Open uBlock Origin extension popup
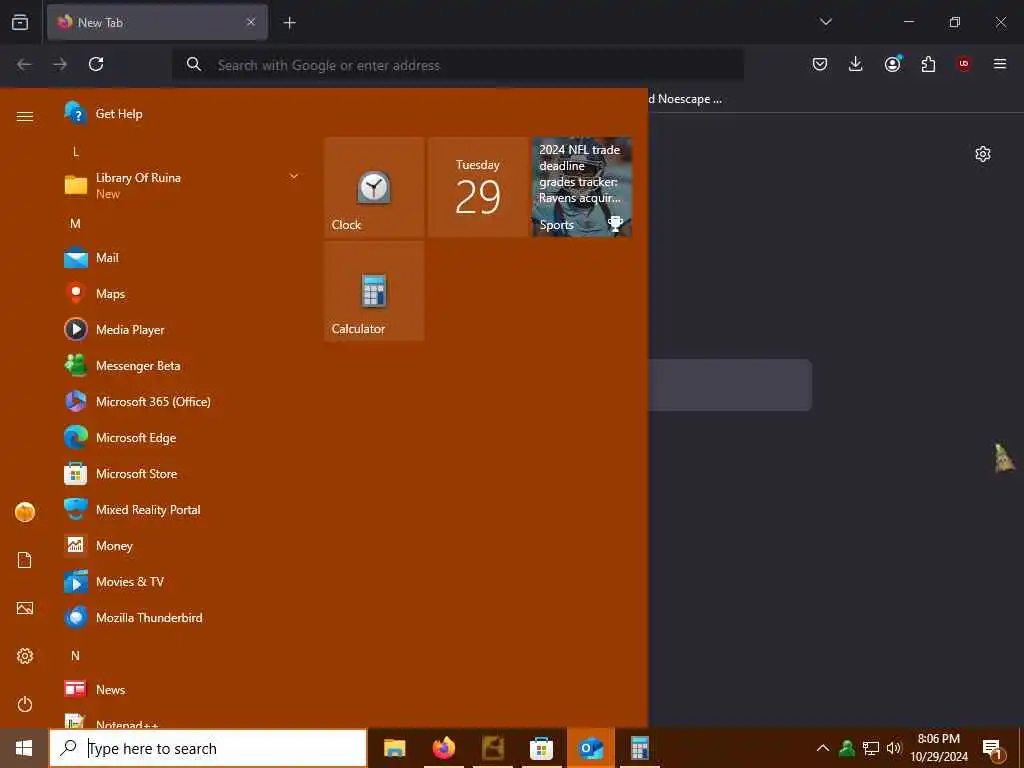 click(964, 64)
